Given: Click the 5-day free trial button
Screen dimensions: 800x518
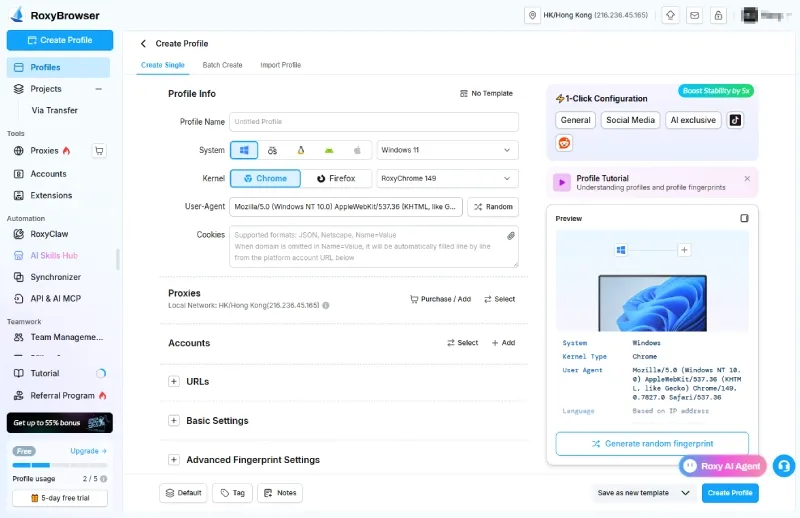Looking at the screenshot, I should tap(60, 498).
